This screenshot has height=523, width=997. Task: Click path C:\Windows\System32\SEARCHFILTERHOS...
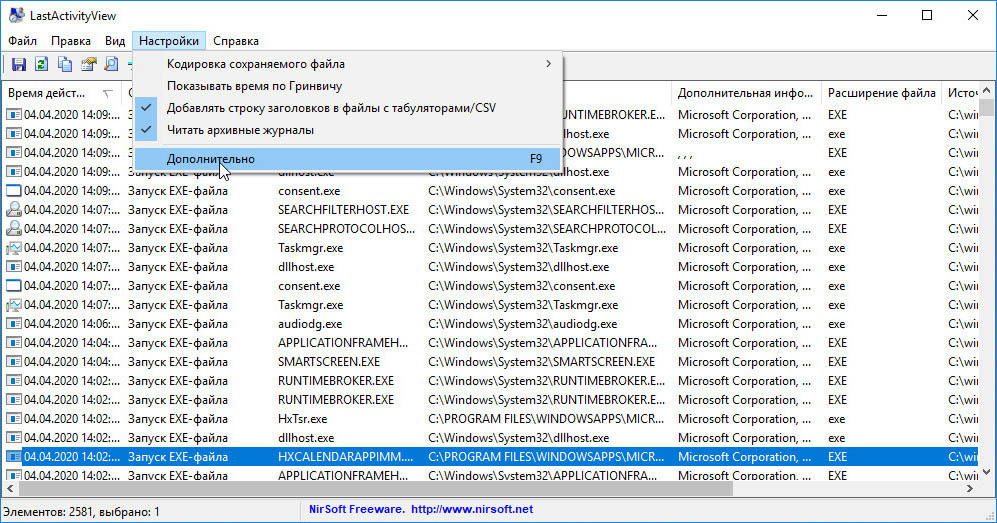pos(546,210)
